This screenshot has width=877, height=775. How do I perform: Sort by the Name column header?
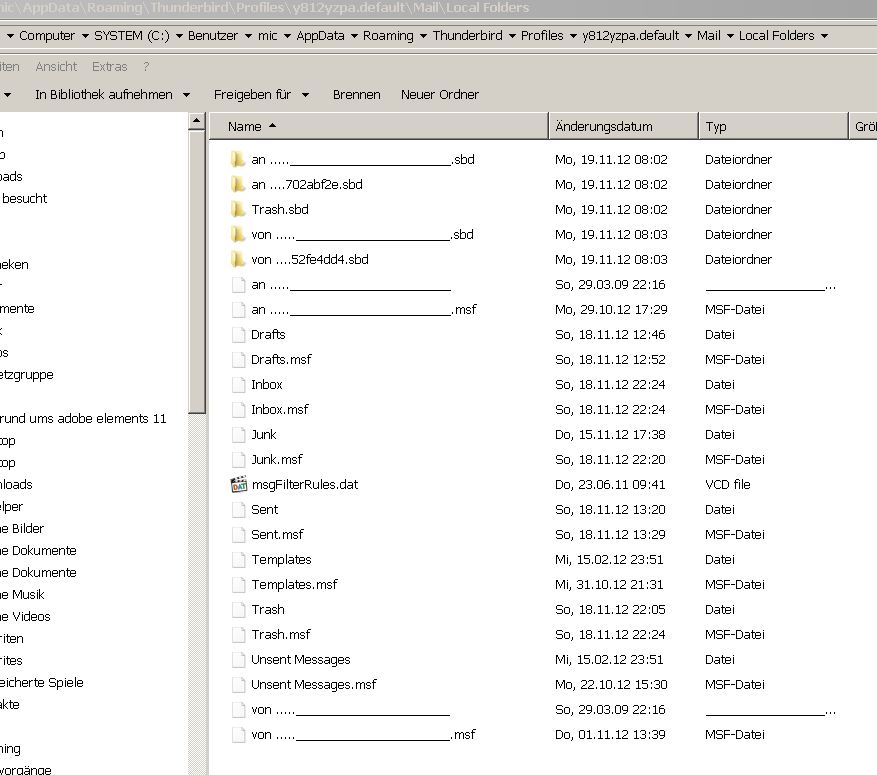[380, 127]
